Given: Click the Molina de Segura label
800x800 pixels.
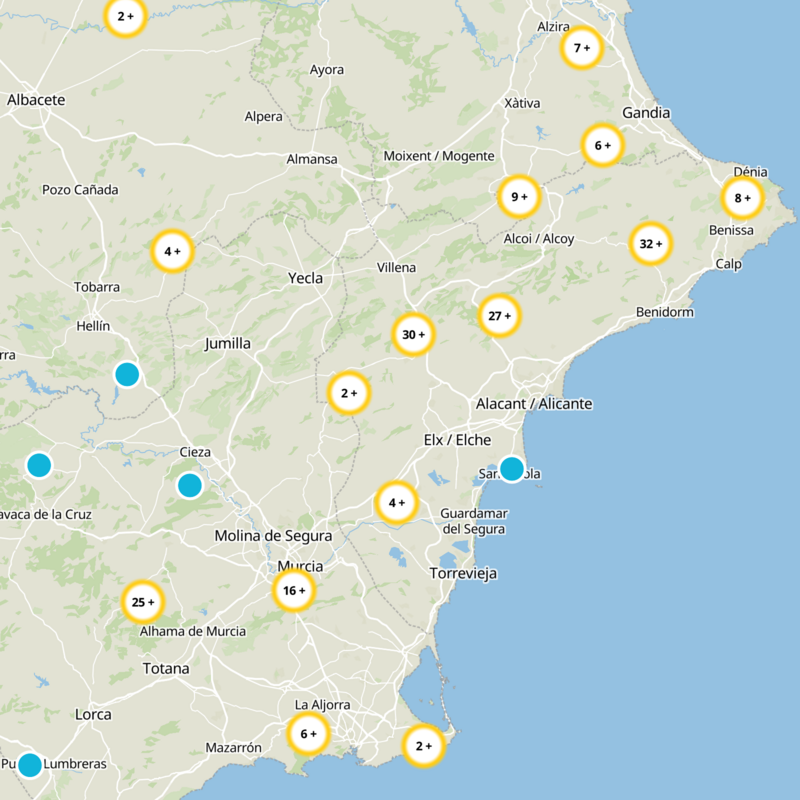Looking at the screenshot, I should 273,536.
